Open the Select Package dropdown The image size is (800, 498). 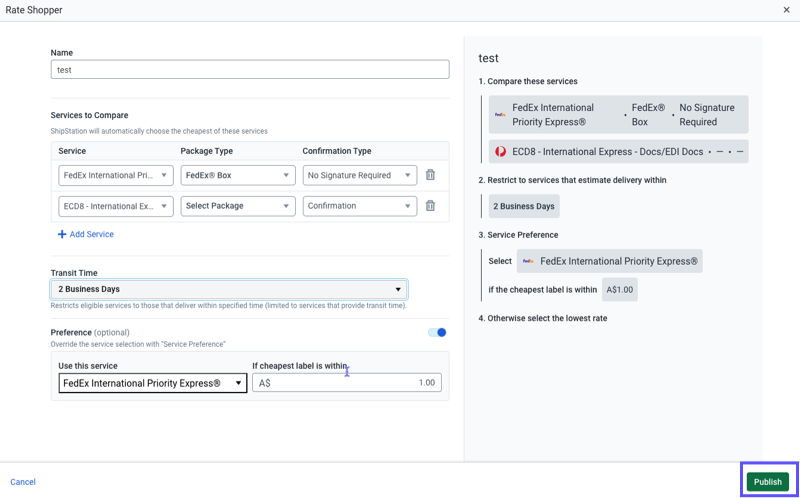(x=238, y=206)
